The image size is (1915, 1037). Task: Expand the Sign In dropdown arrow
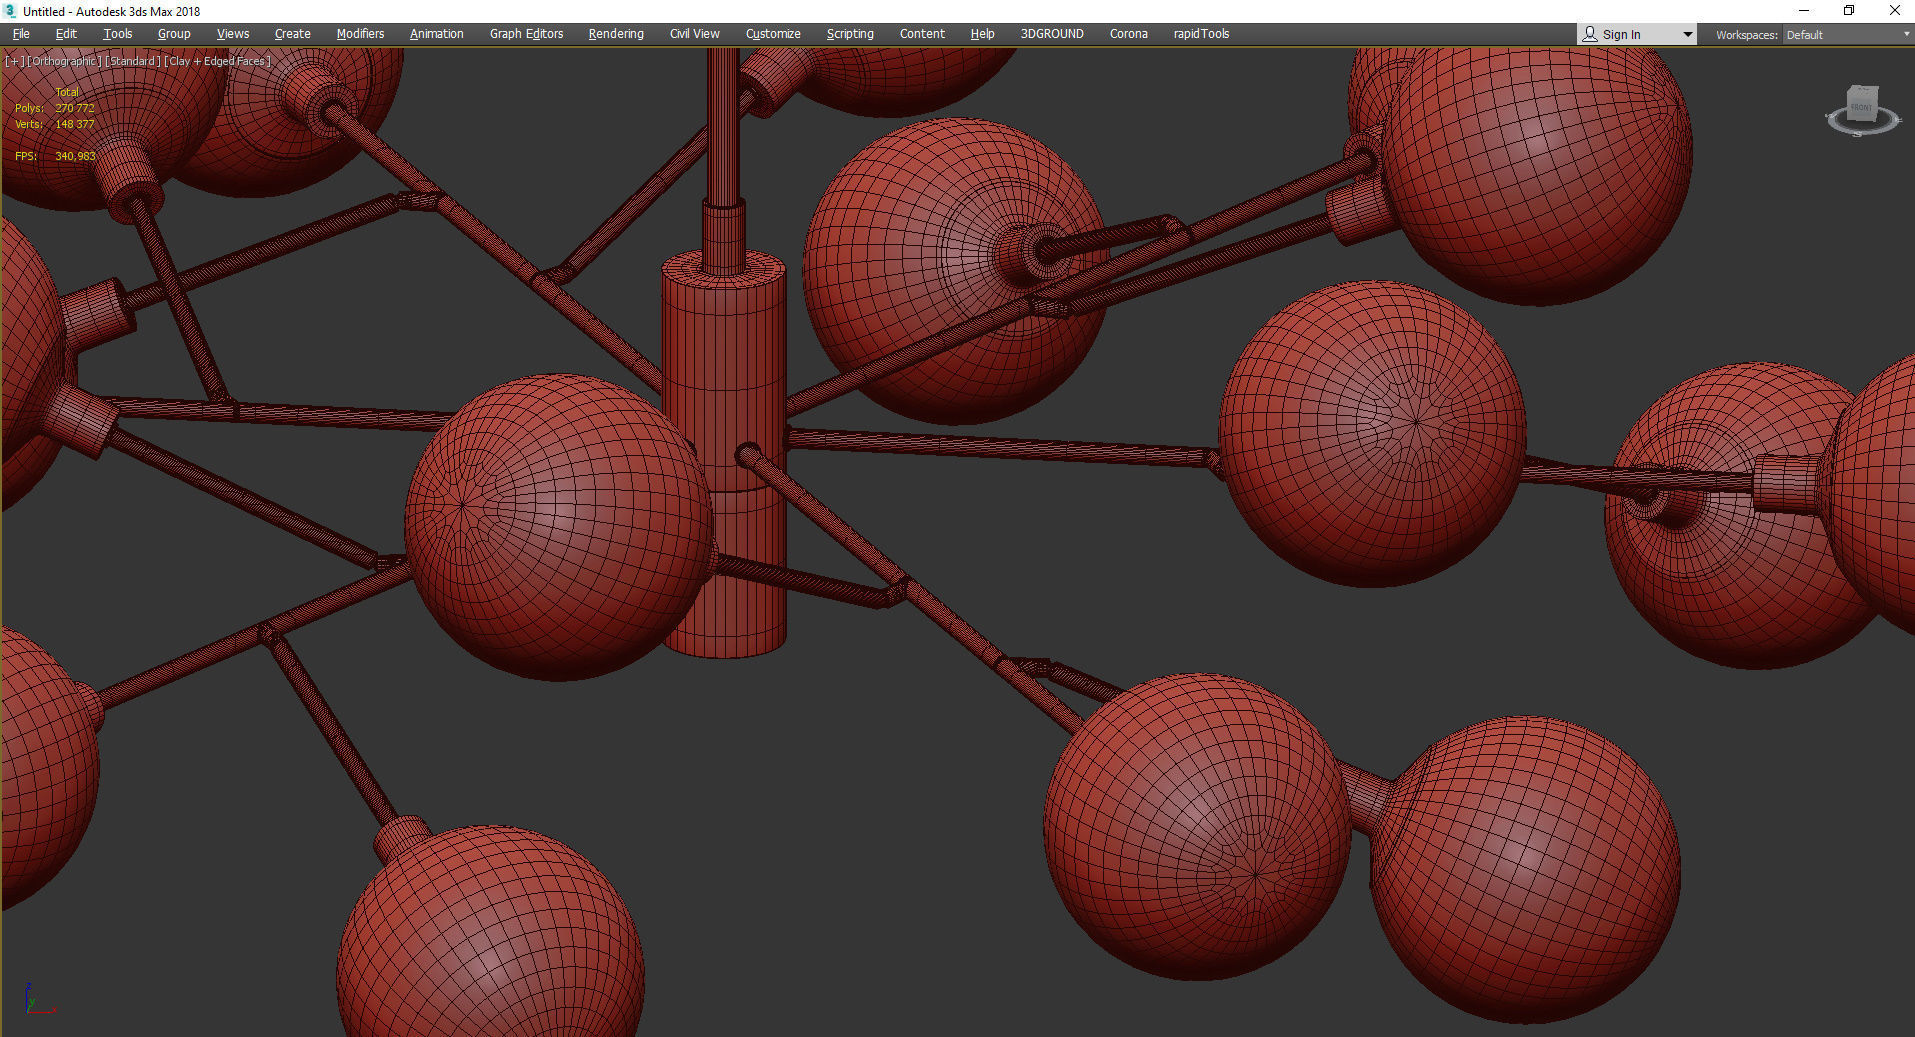(x=1688, y=35)
